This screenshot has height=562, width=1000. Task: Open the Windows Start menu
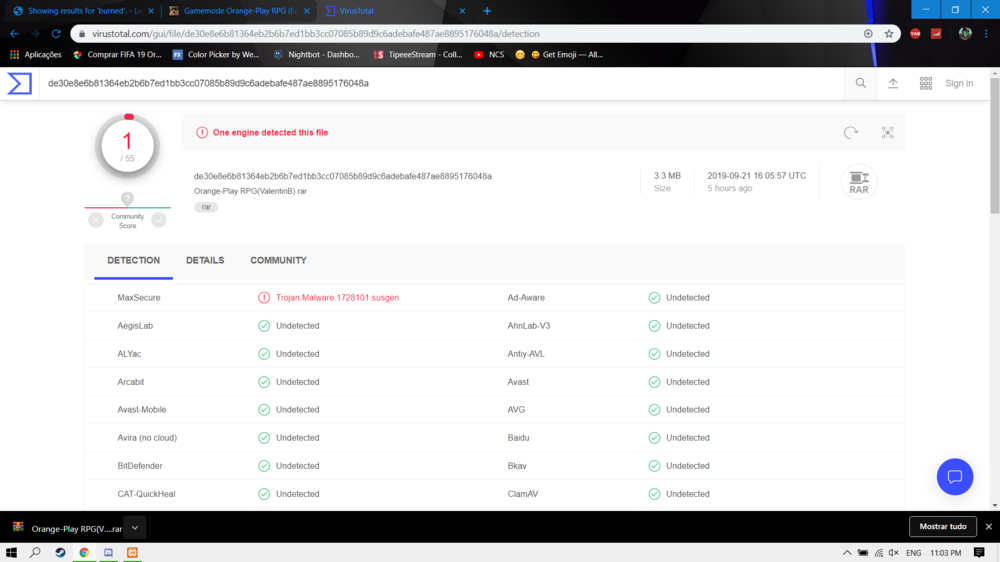click(11, 552)
